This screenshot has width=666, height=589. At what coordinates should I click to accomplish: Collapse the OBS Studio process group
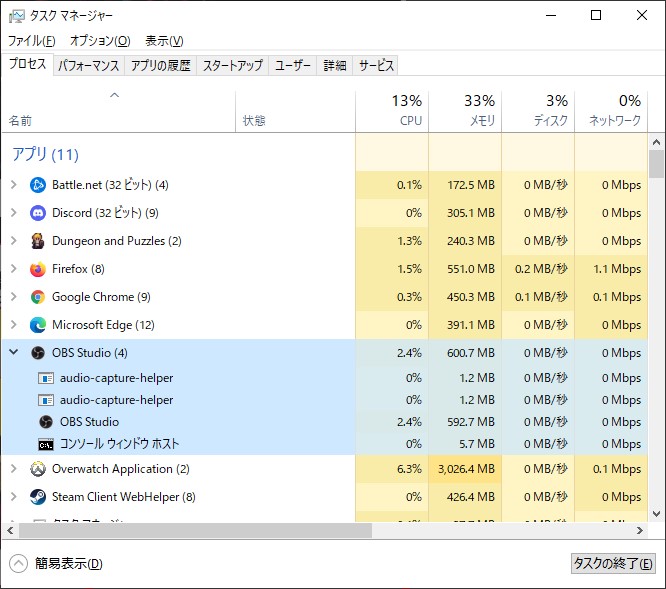(x=14, y=352)
